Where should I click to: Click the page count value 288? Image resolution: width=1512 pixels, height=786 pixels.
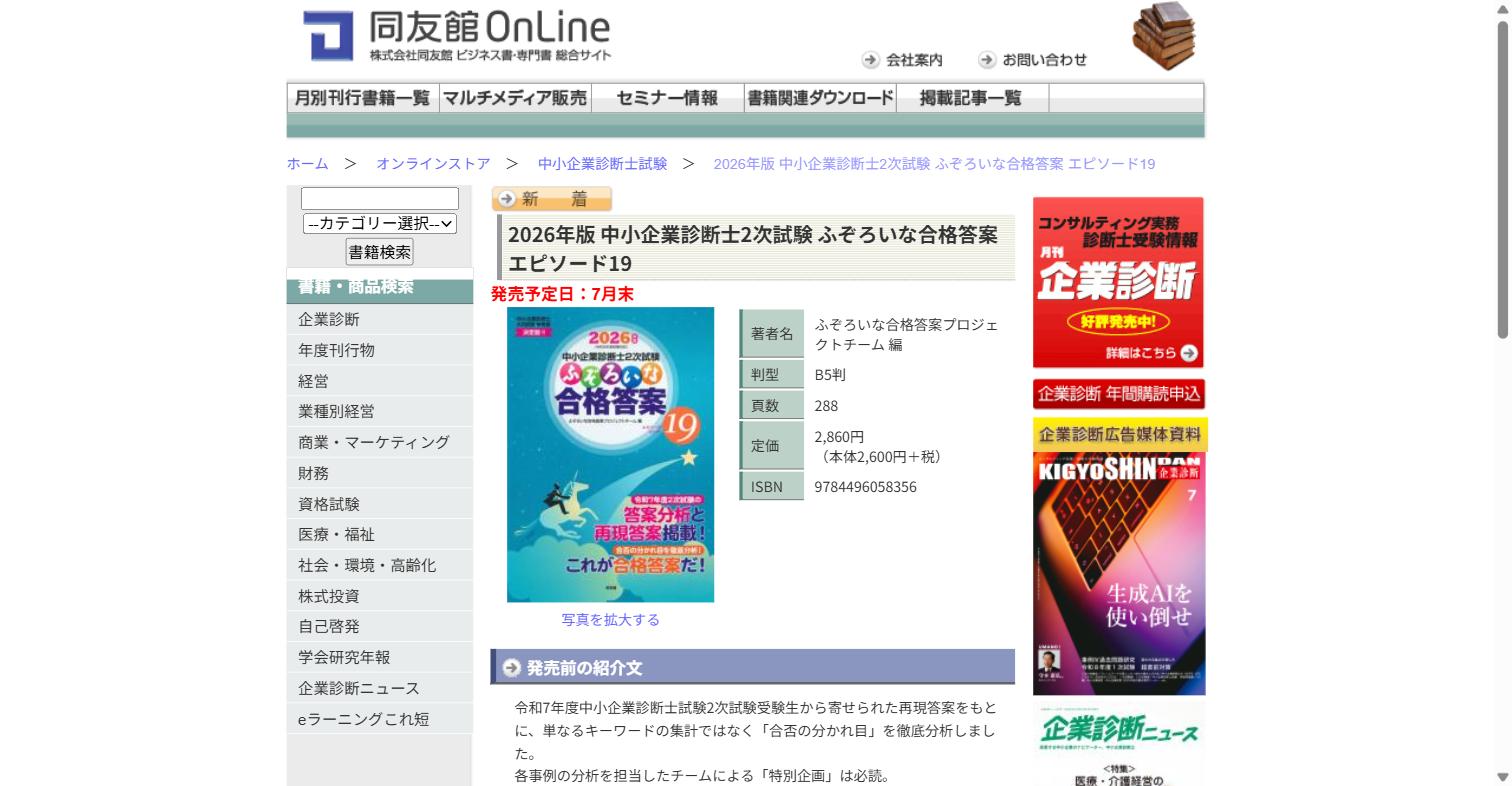pos(826,406)
